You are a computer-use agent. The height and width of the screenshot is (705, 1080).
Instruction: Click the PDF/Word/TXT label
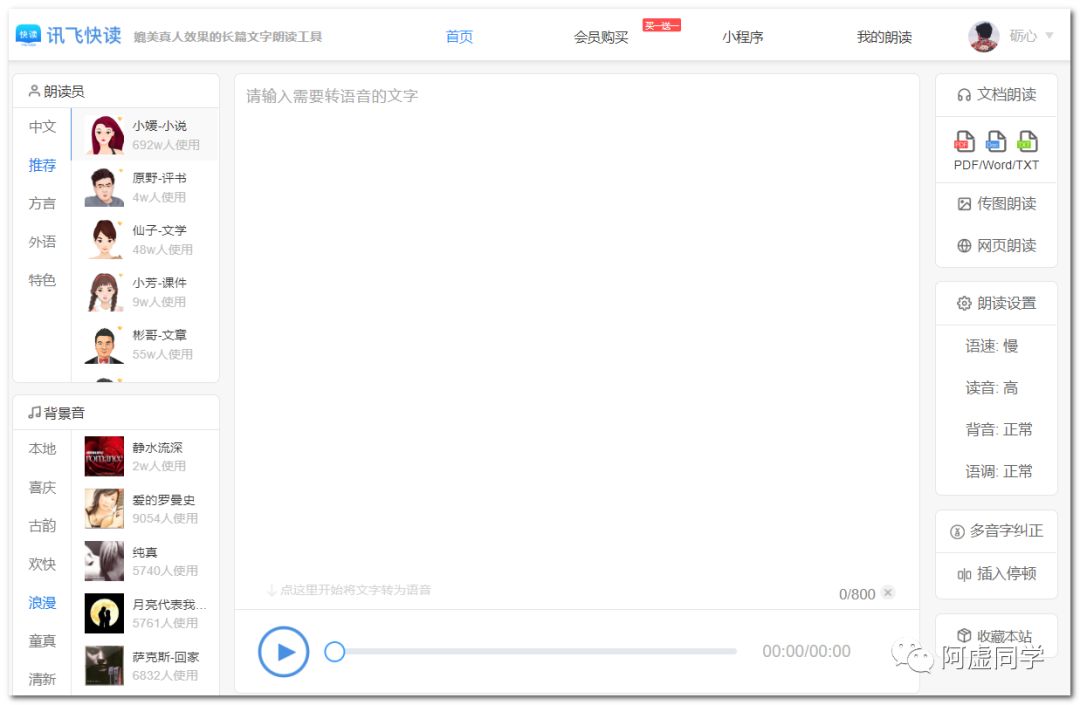click(996, 165)
